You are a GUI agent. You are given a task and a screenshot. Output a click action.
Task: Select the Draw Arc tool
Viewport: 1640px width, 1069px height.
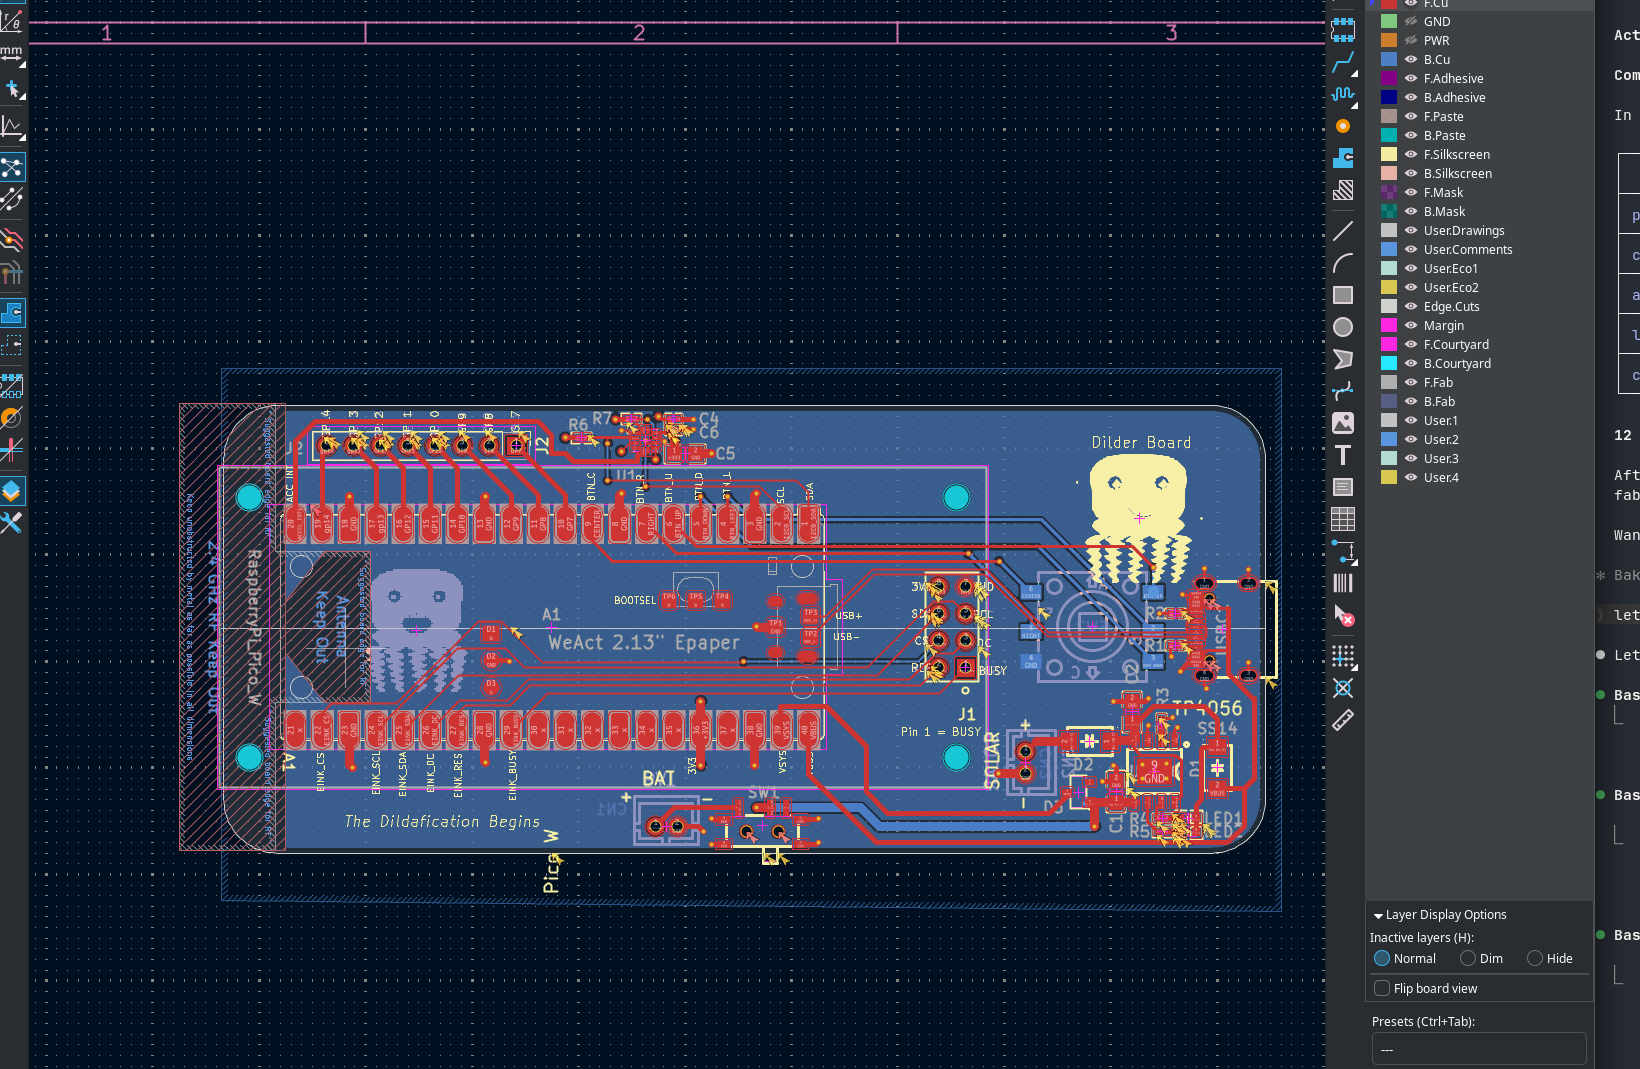point(1343,263)
